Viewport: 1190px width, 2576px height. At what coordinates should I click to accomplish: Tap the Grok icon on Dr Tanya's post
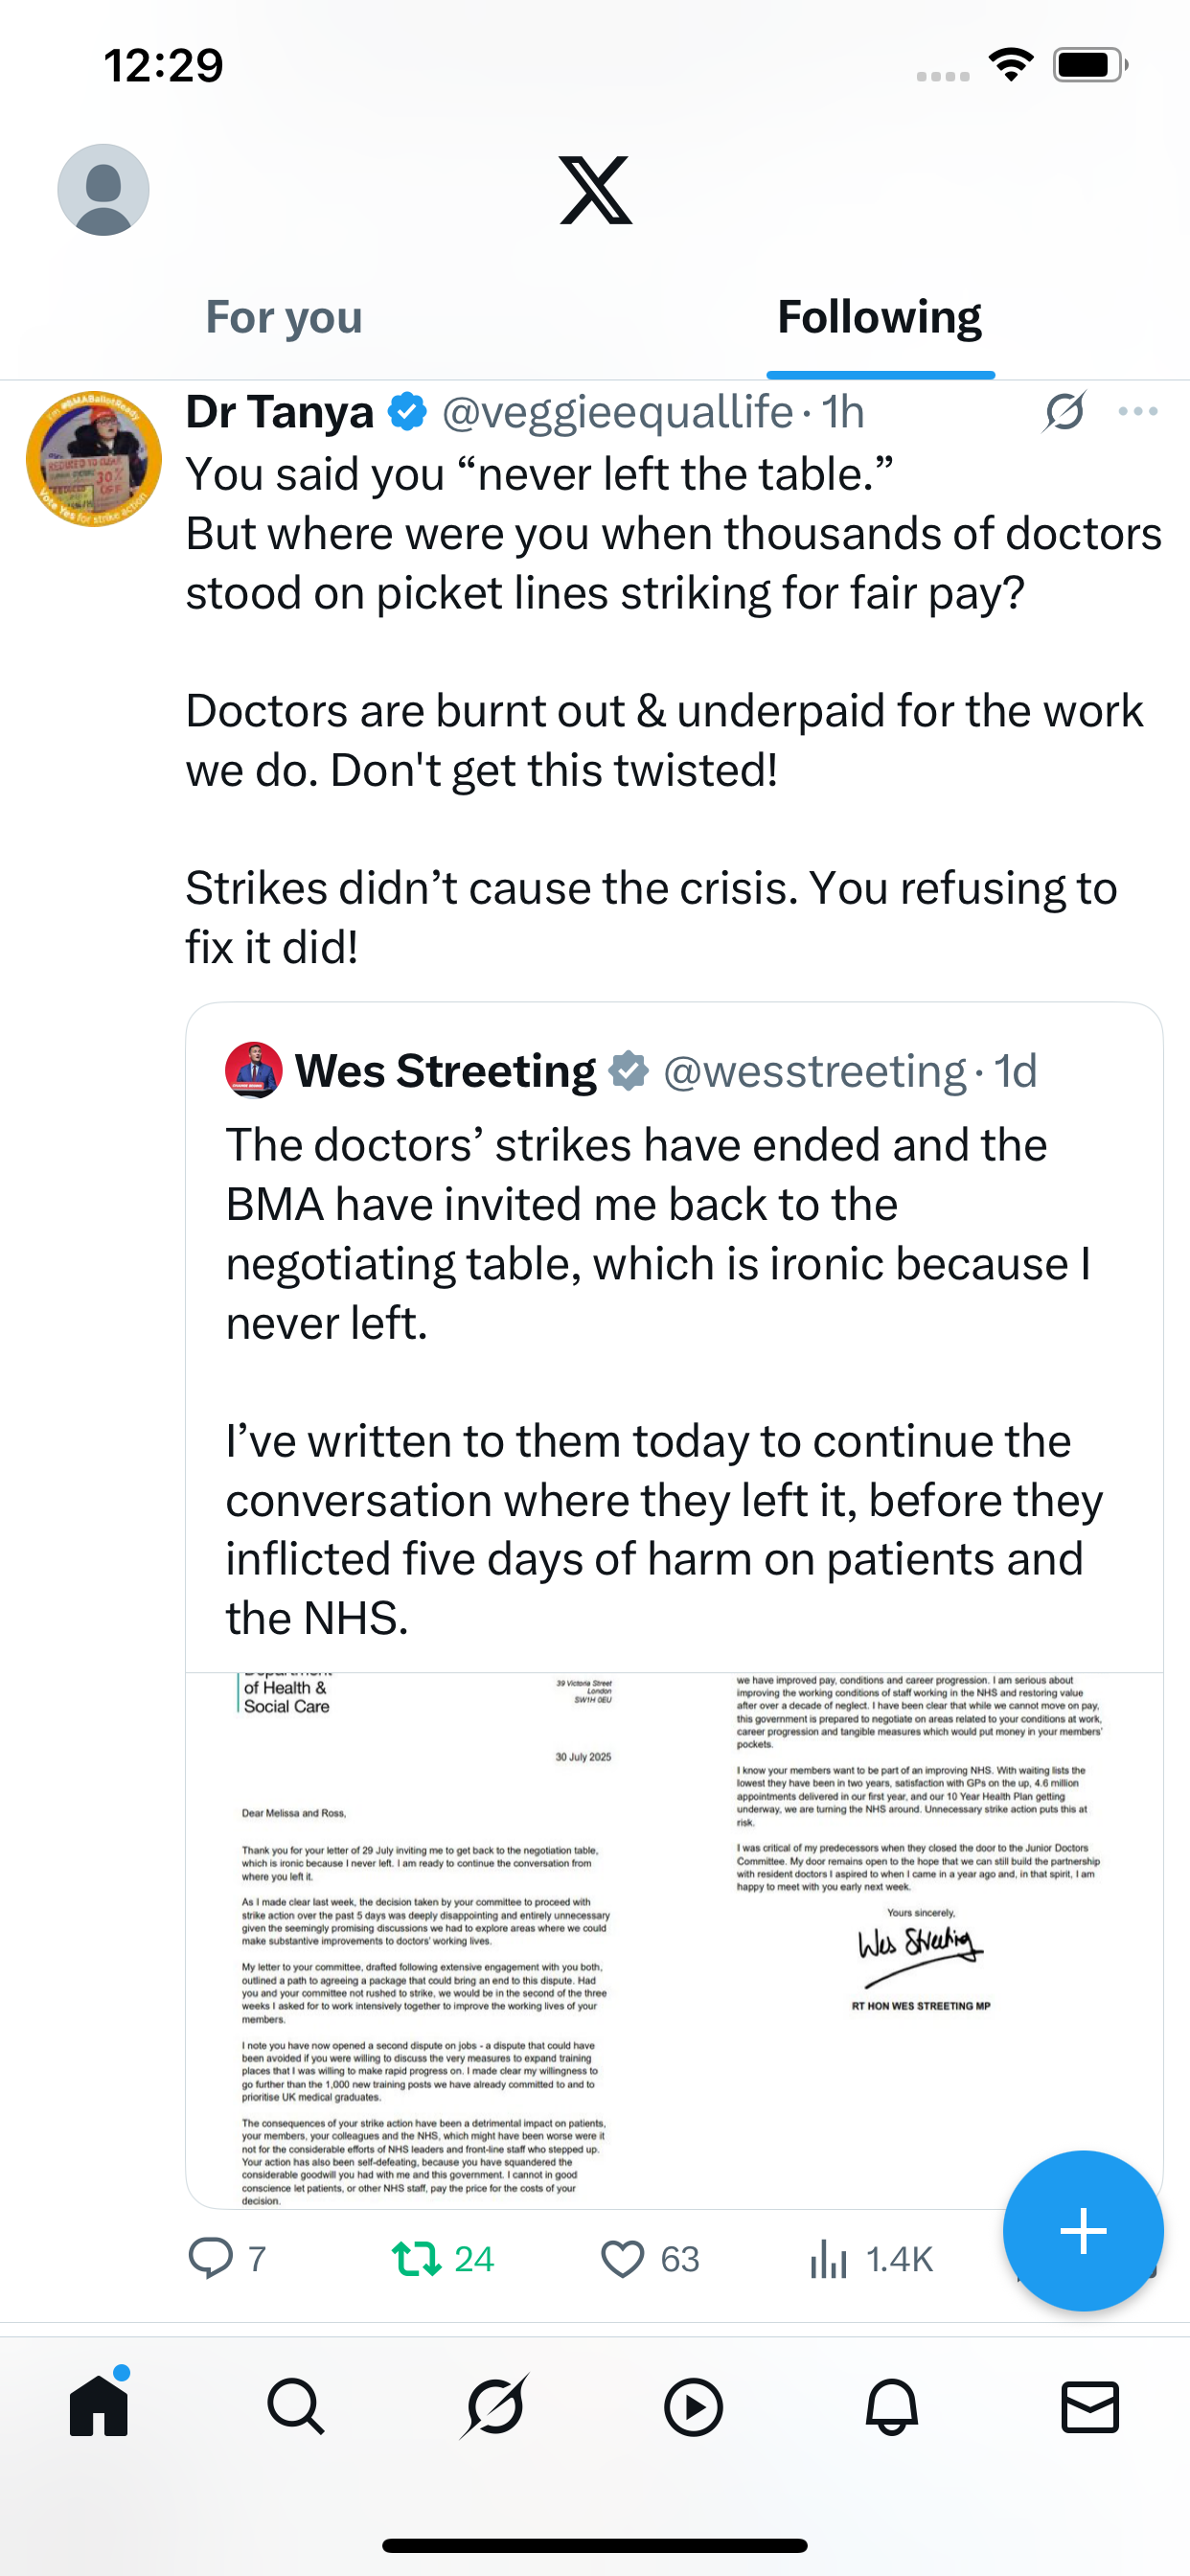coord(1064,412)
